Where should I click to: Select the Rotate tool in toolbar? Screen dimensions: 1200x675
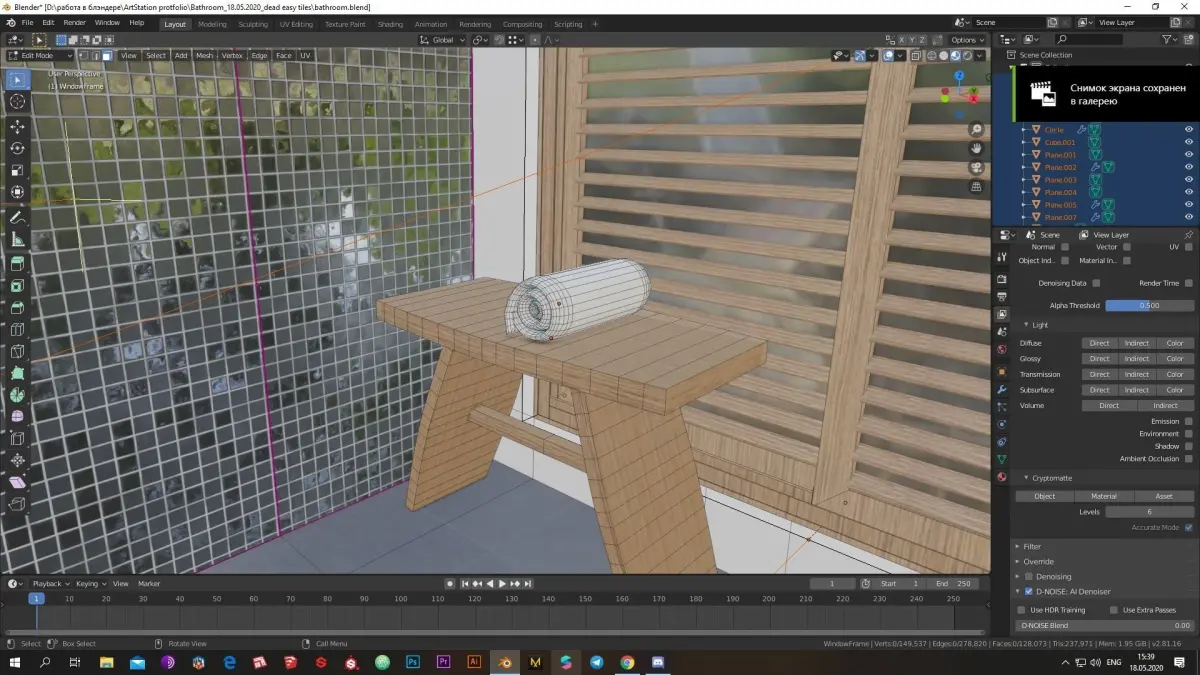[x=17, y=148]
